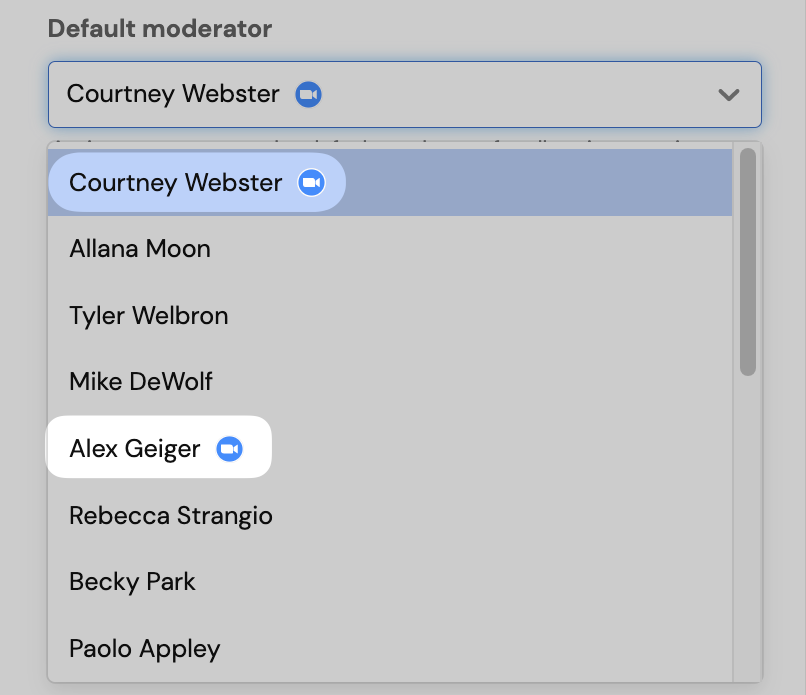Click the Default moderator label

click(160, 29)
